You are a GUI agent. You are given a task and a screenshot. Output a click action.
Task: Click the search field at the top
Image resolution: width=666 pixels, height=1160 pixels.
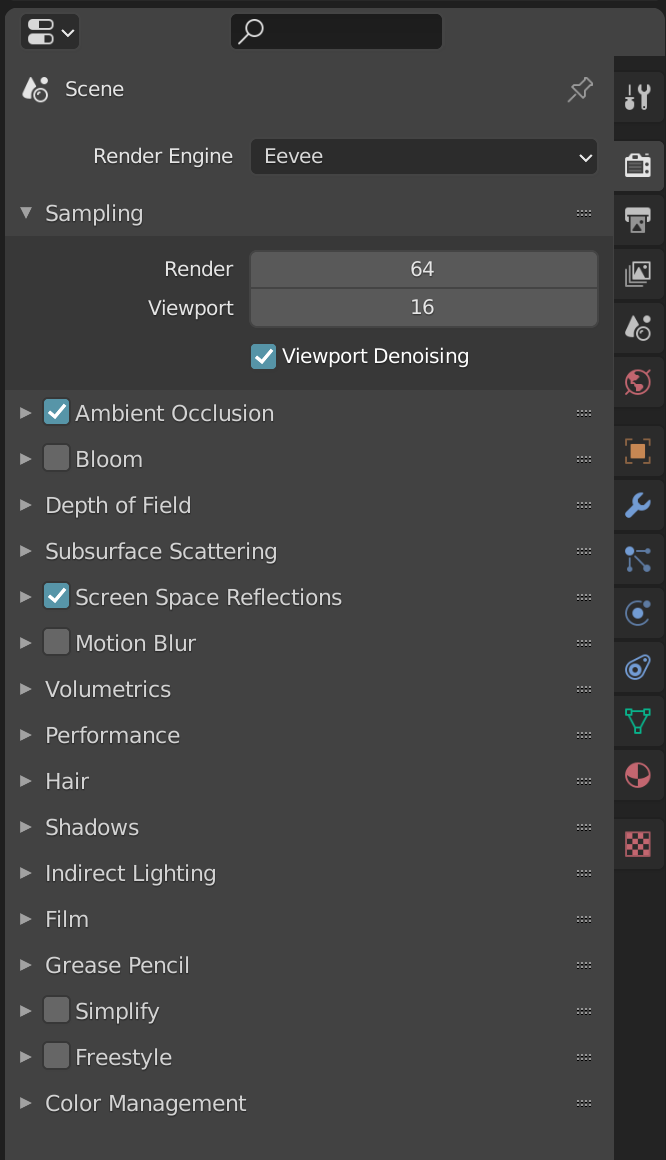336,31
